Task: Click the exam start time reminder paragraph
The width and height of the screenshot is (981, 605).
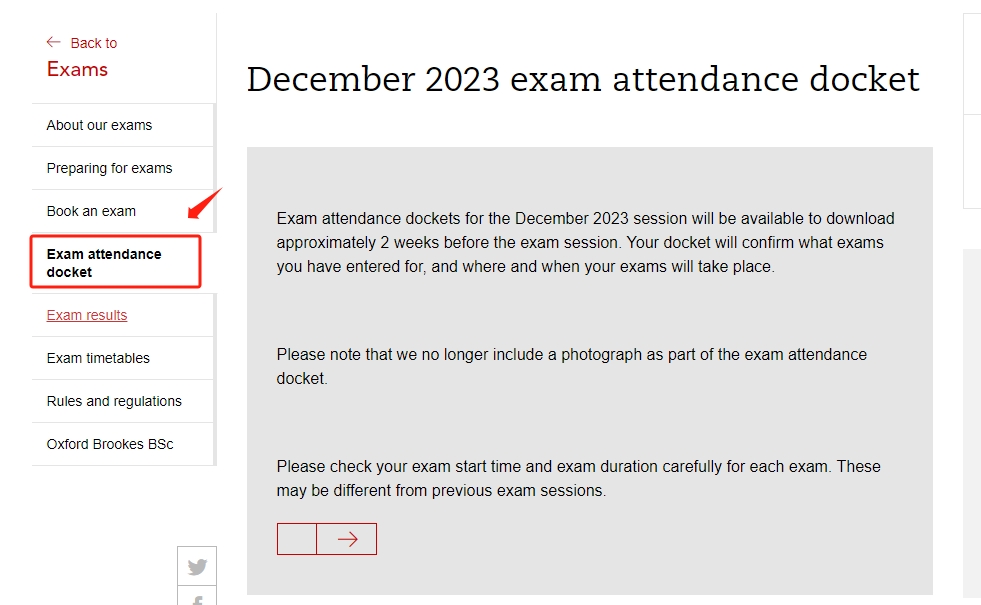Action: [578, 478]
